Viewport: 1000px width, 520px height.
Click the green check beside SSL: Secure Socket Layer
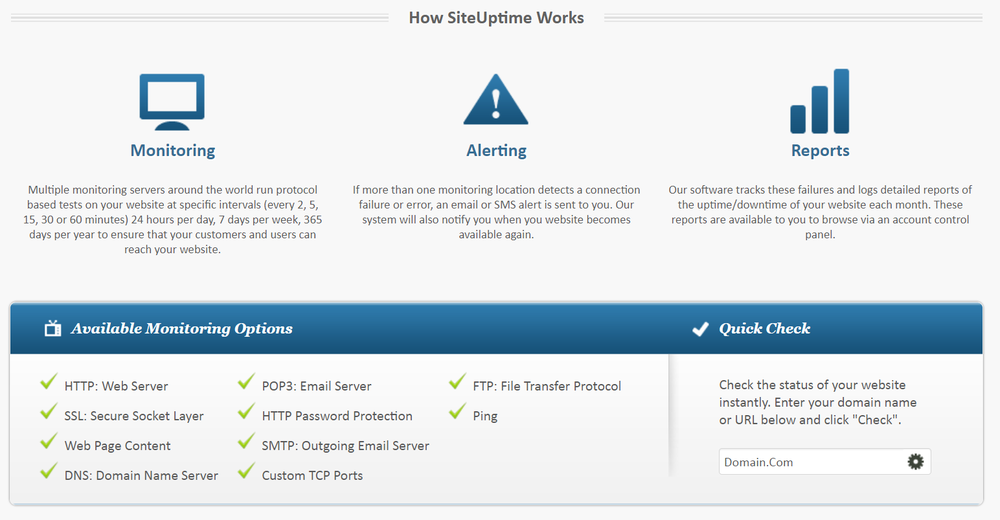[48, 412]
